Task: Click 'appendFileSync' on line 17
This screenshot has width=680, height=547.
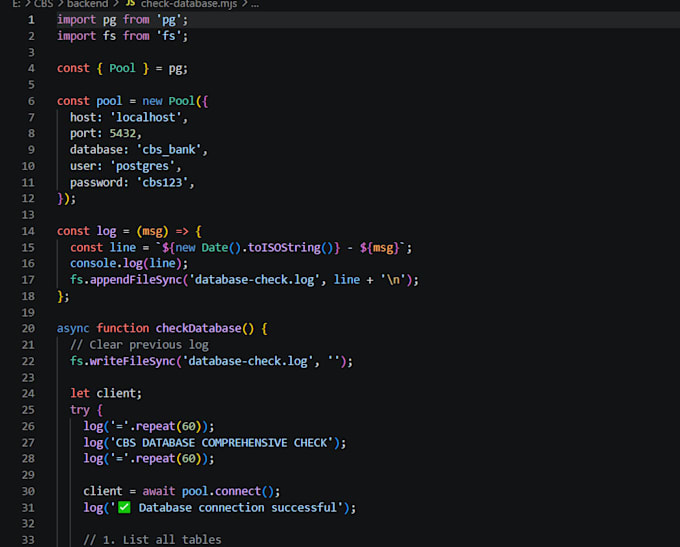Action: [x=136, y=280]
